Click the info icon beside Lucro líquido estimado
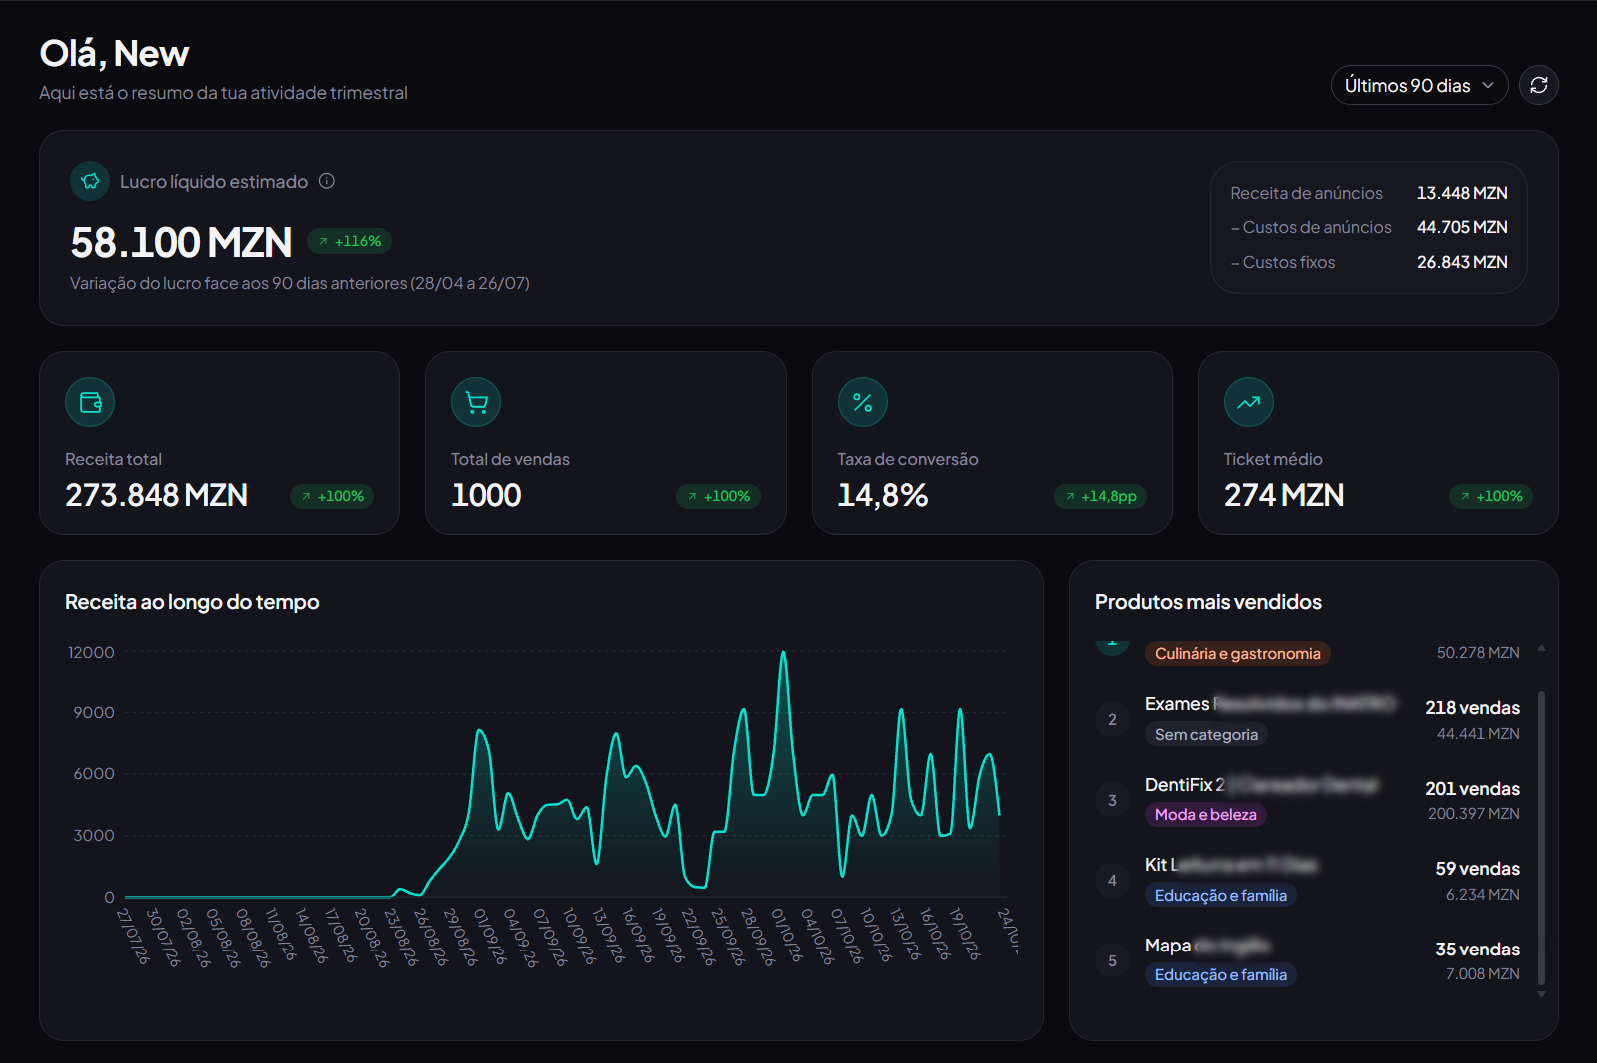Image resolution: width=1597 pixels, height=1063 pixels. (x=327, y=181)
